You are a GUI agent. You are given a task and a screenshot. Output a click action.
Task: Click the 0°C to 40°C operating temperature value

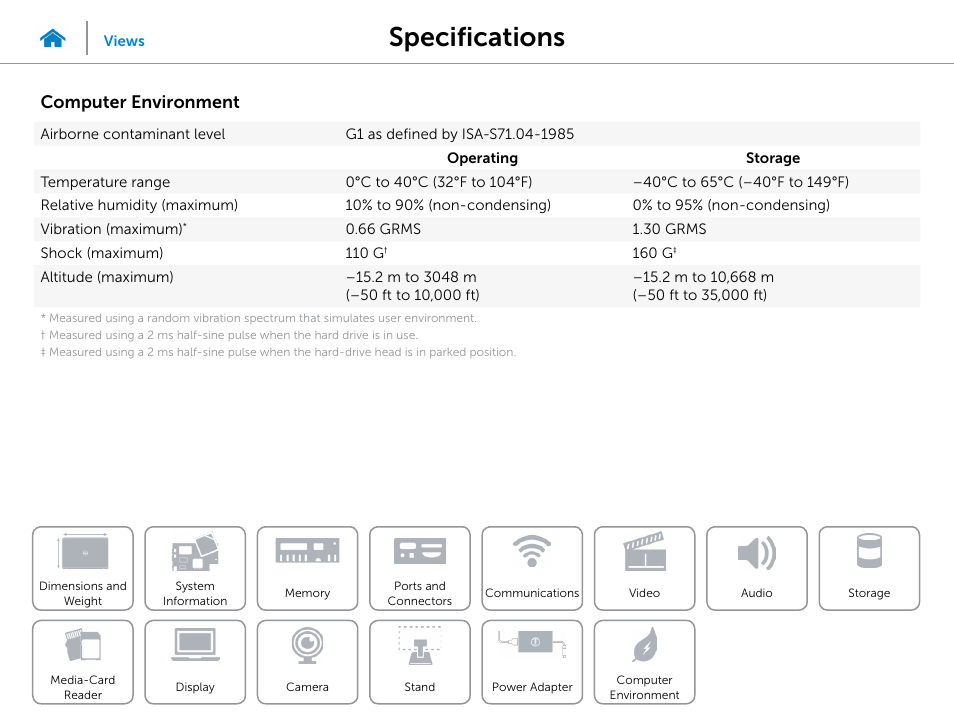coord(439,182)
